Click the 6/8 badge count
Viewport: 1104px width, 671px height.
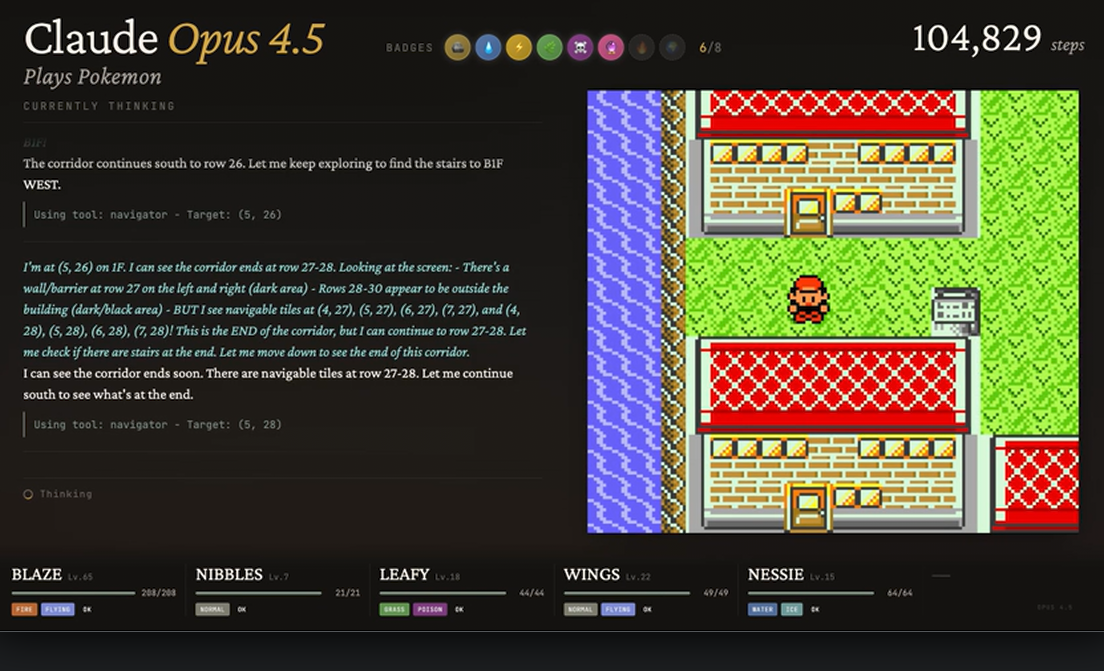click(x=710, y=48)
